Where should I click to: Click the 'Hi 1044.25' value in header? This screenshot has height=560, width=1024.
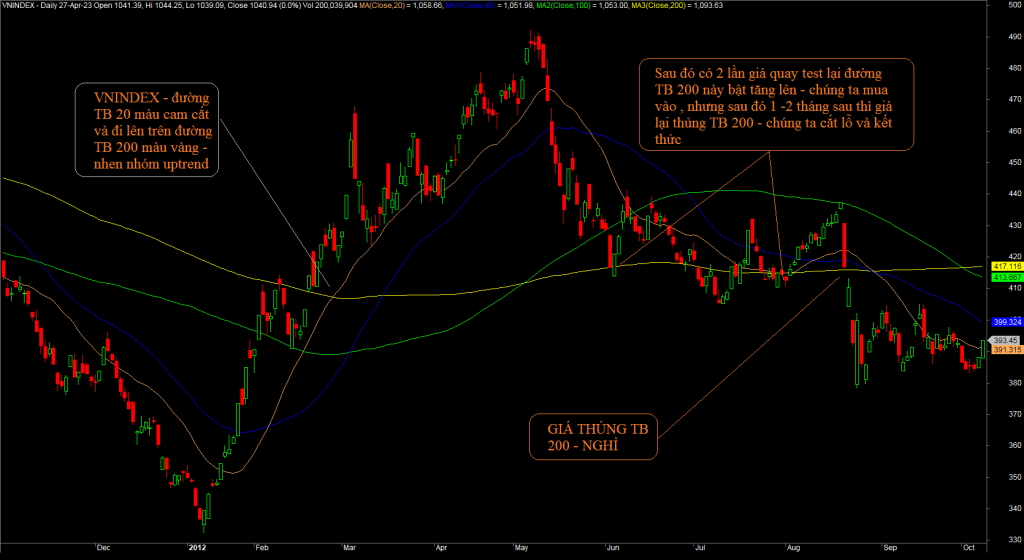pyautogui.click(x=165, y=5)
